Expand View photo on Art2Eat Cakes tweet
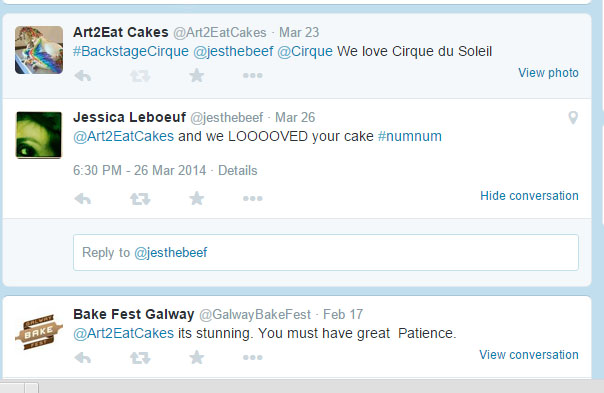This screenshot has height=393, width=604. click(x=548, y=73)
